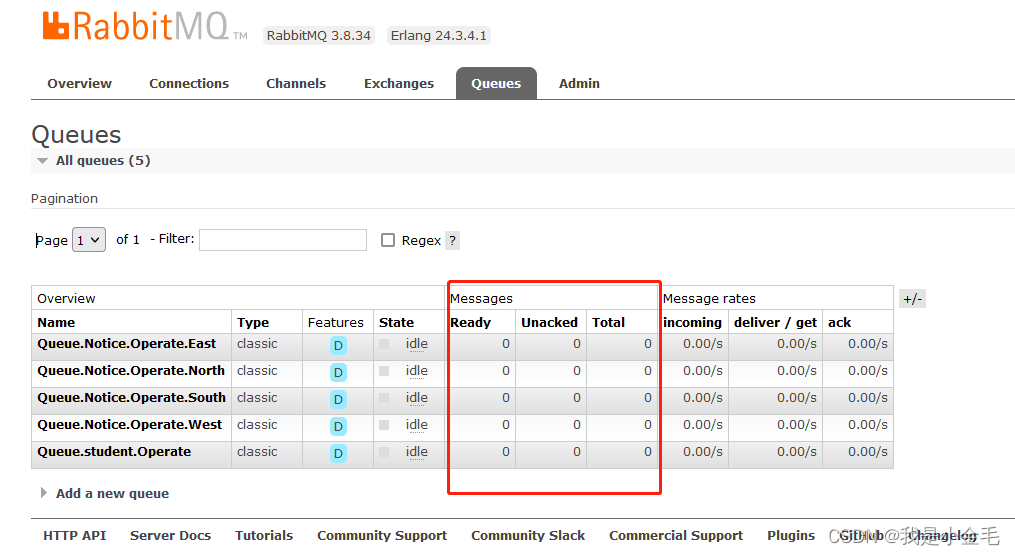The image size is (1015, 556).
Task: Open the Community Slack footer link
Action: pyautogui.click(x=528, y=536)
